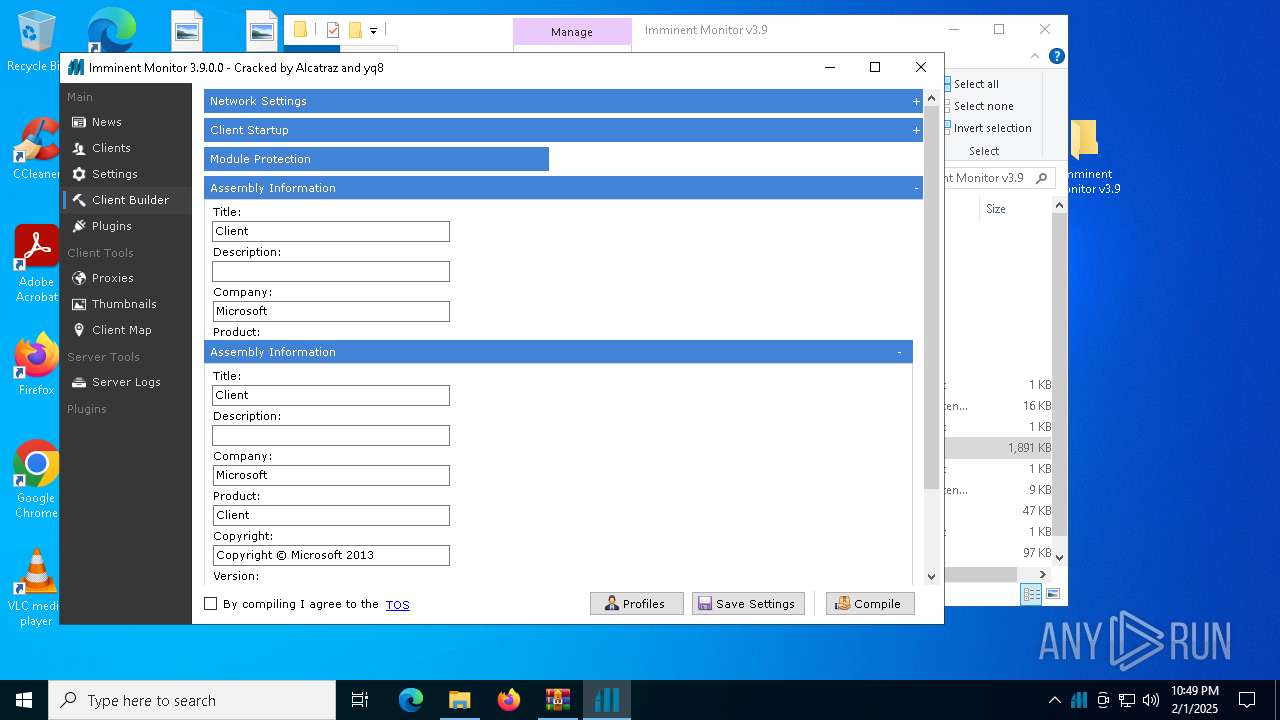Image resolution: width=1280 pixels, height=720 pixels.
Task: Open Firefox from the taskbar
Action: click(x=508, y=700)
